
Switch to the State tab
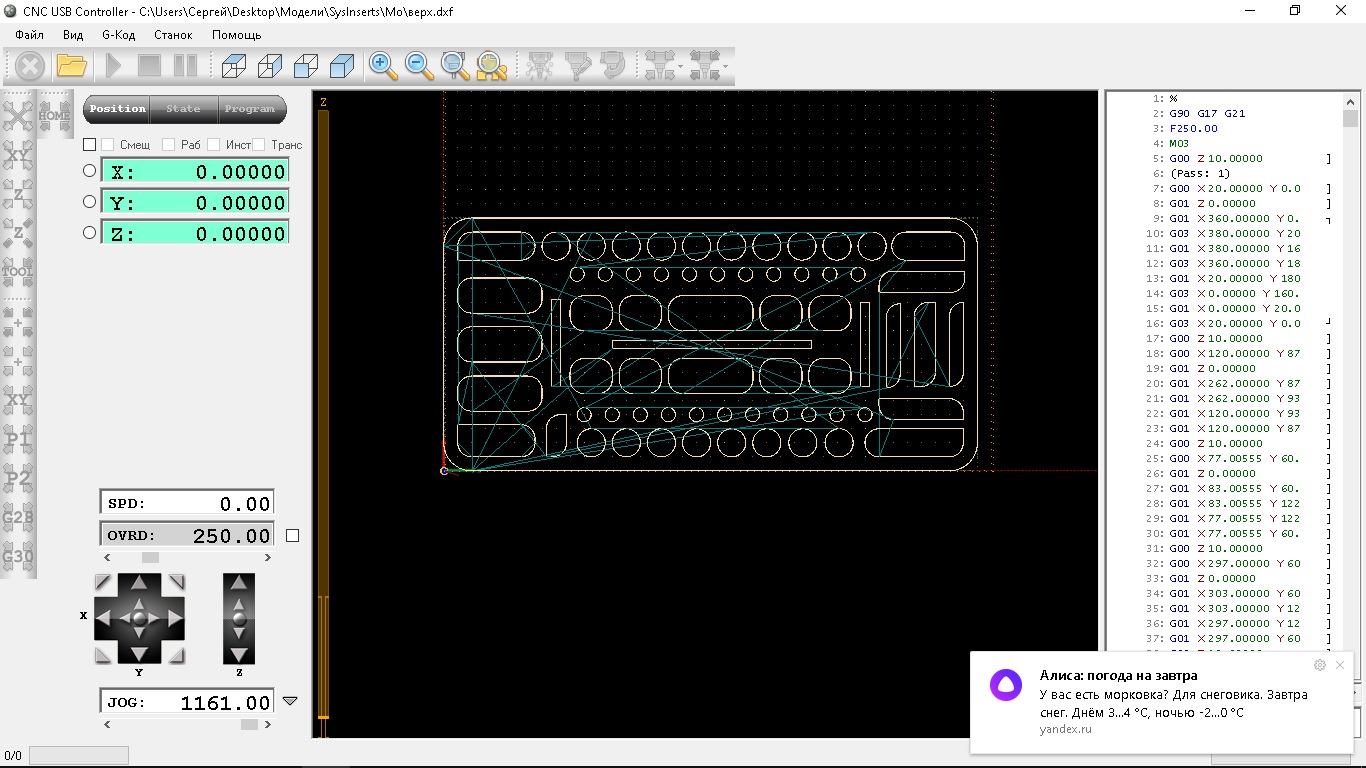coord(183,109)
